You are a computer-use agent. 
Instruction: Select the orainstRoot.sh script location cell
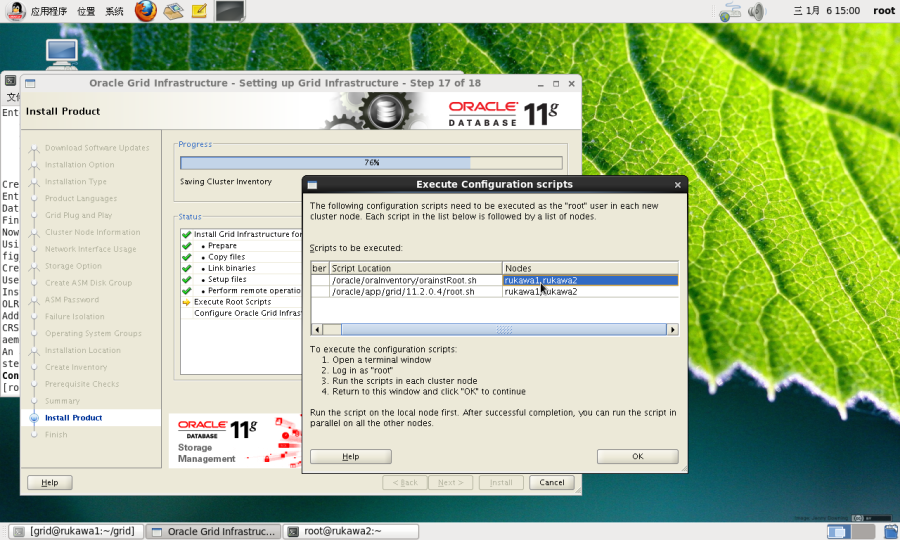pyautogui.click(x=416, y=280)
